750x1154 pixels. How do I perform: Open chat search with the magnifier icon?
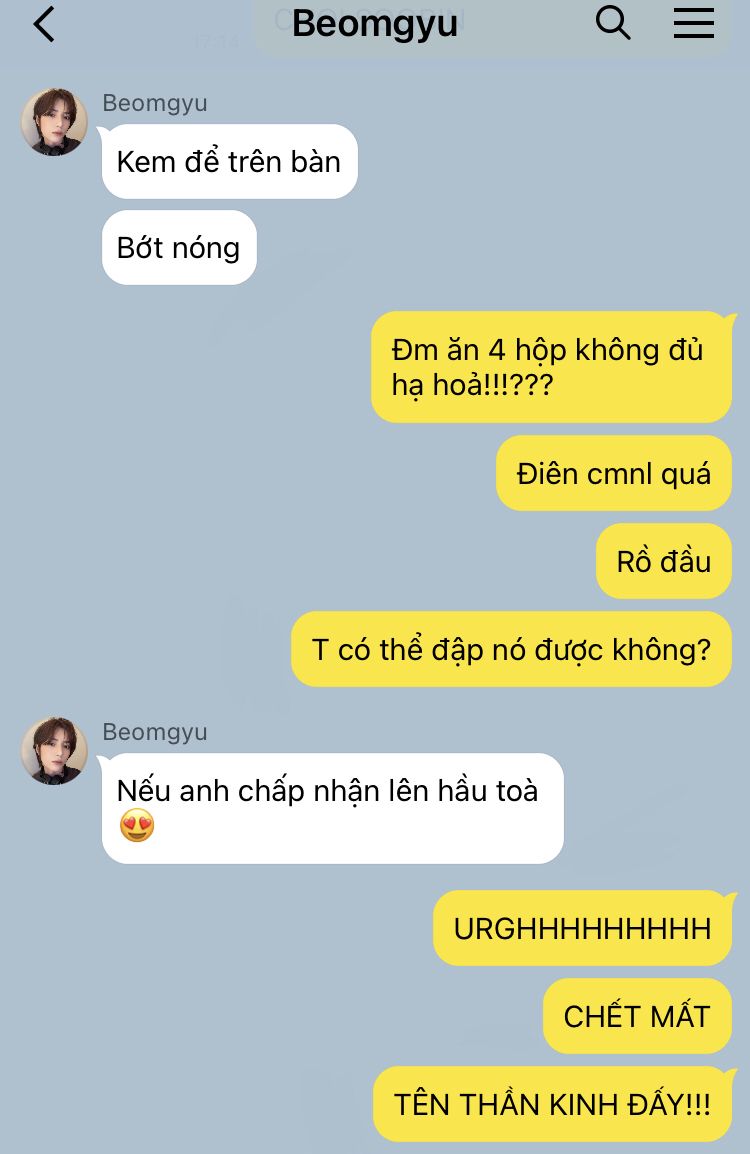(x=612, y=23)
